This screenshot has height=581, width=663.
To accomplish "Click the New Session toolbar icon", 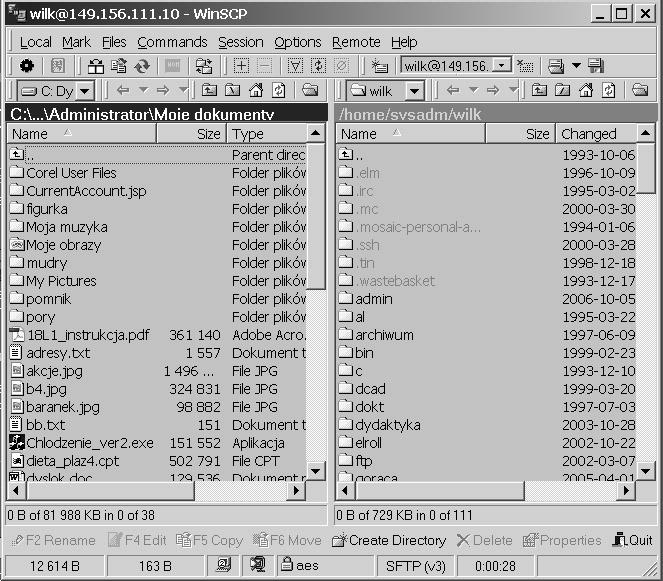I will (x=379, y=66).
